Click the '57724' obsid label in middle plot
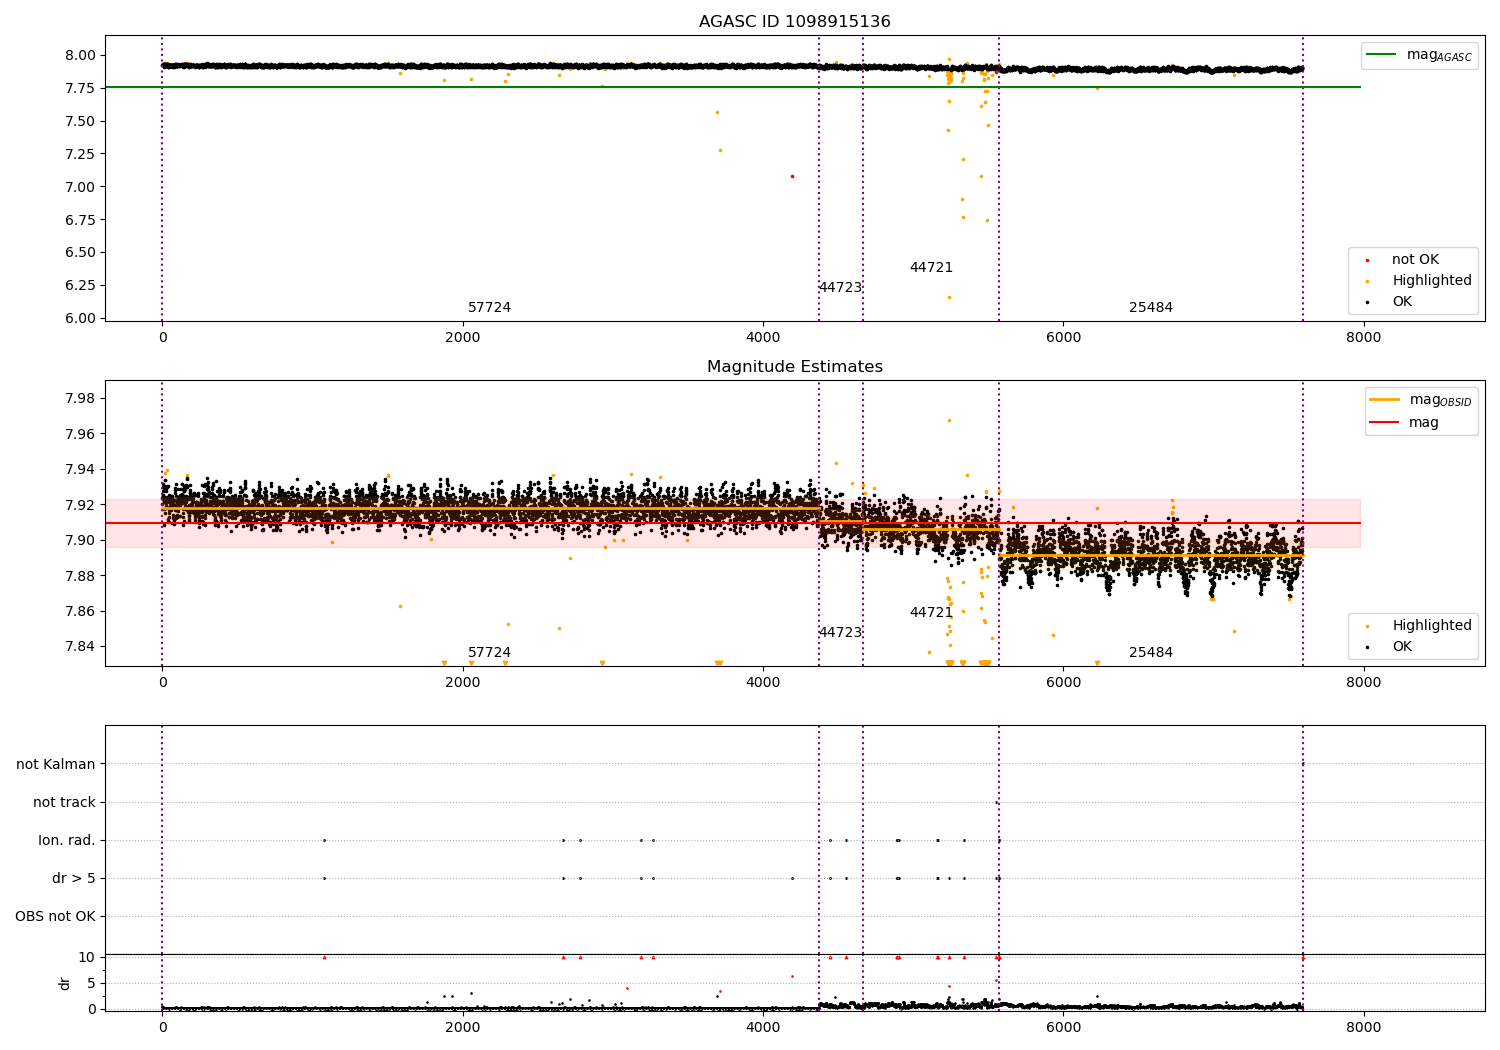The image size is (1500, 1050). (489, 653)
